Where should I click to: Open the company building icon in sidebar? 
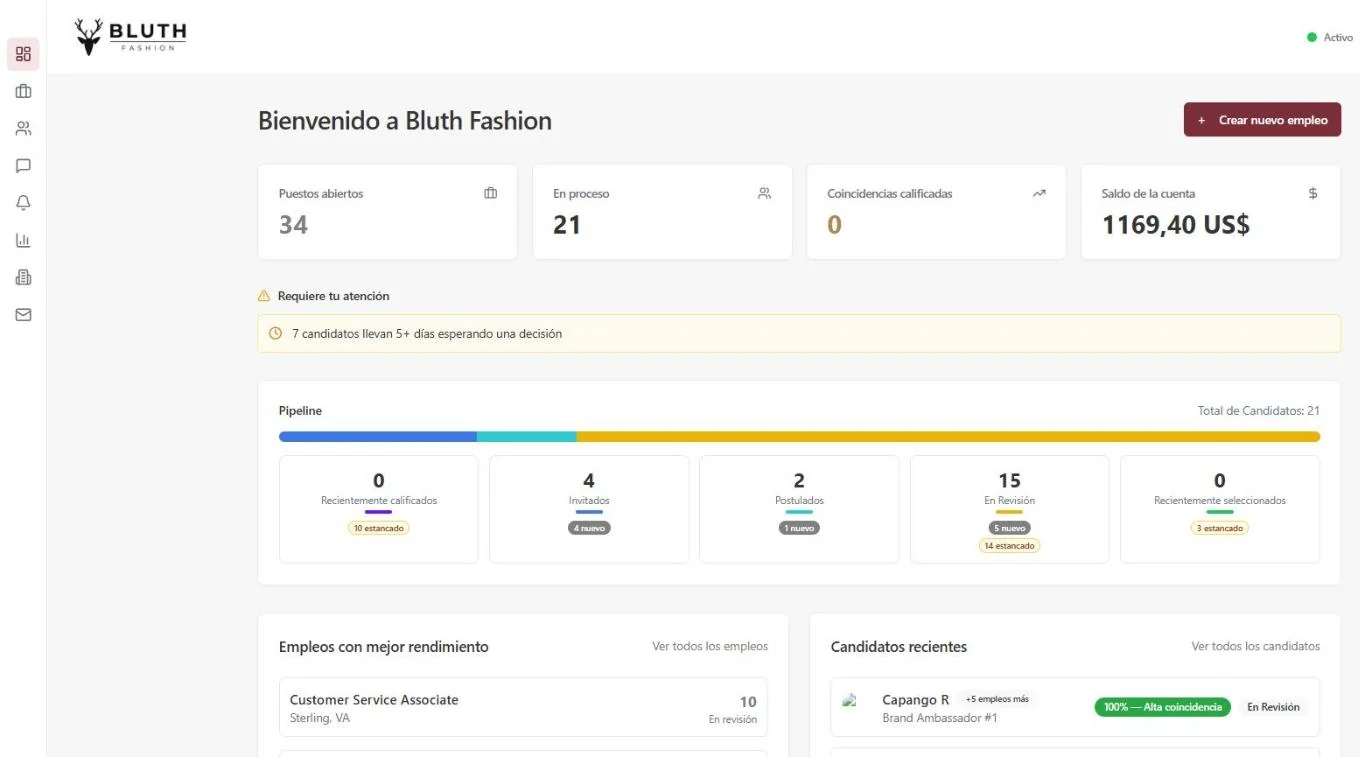pyautogui.click(x=23, y=277)
